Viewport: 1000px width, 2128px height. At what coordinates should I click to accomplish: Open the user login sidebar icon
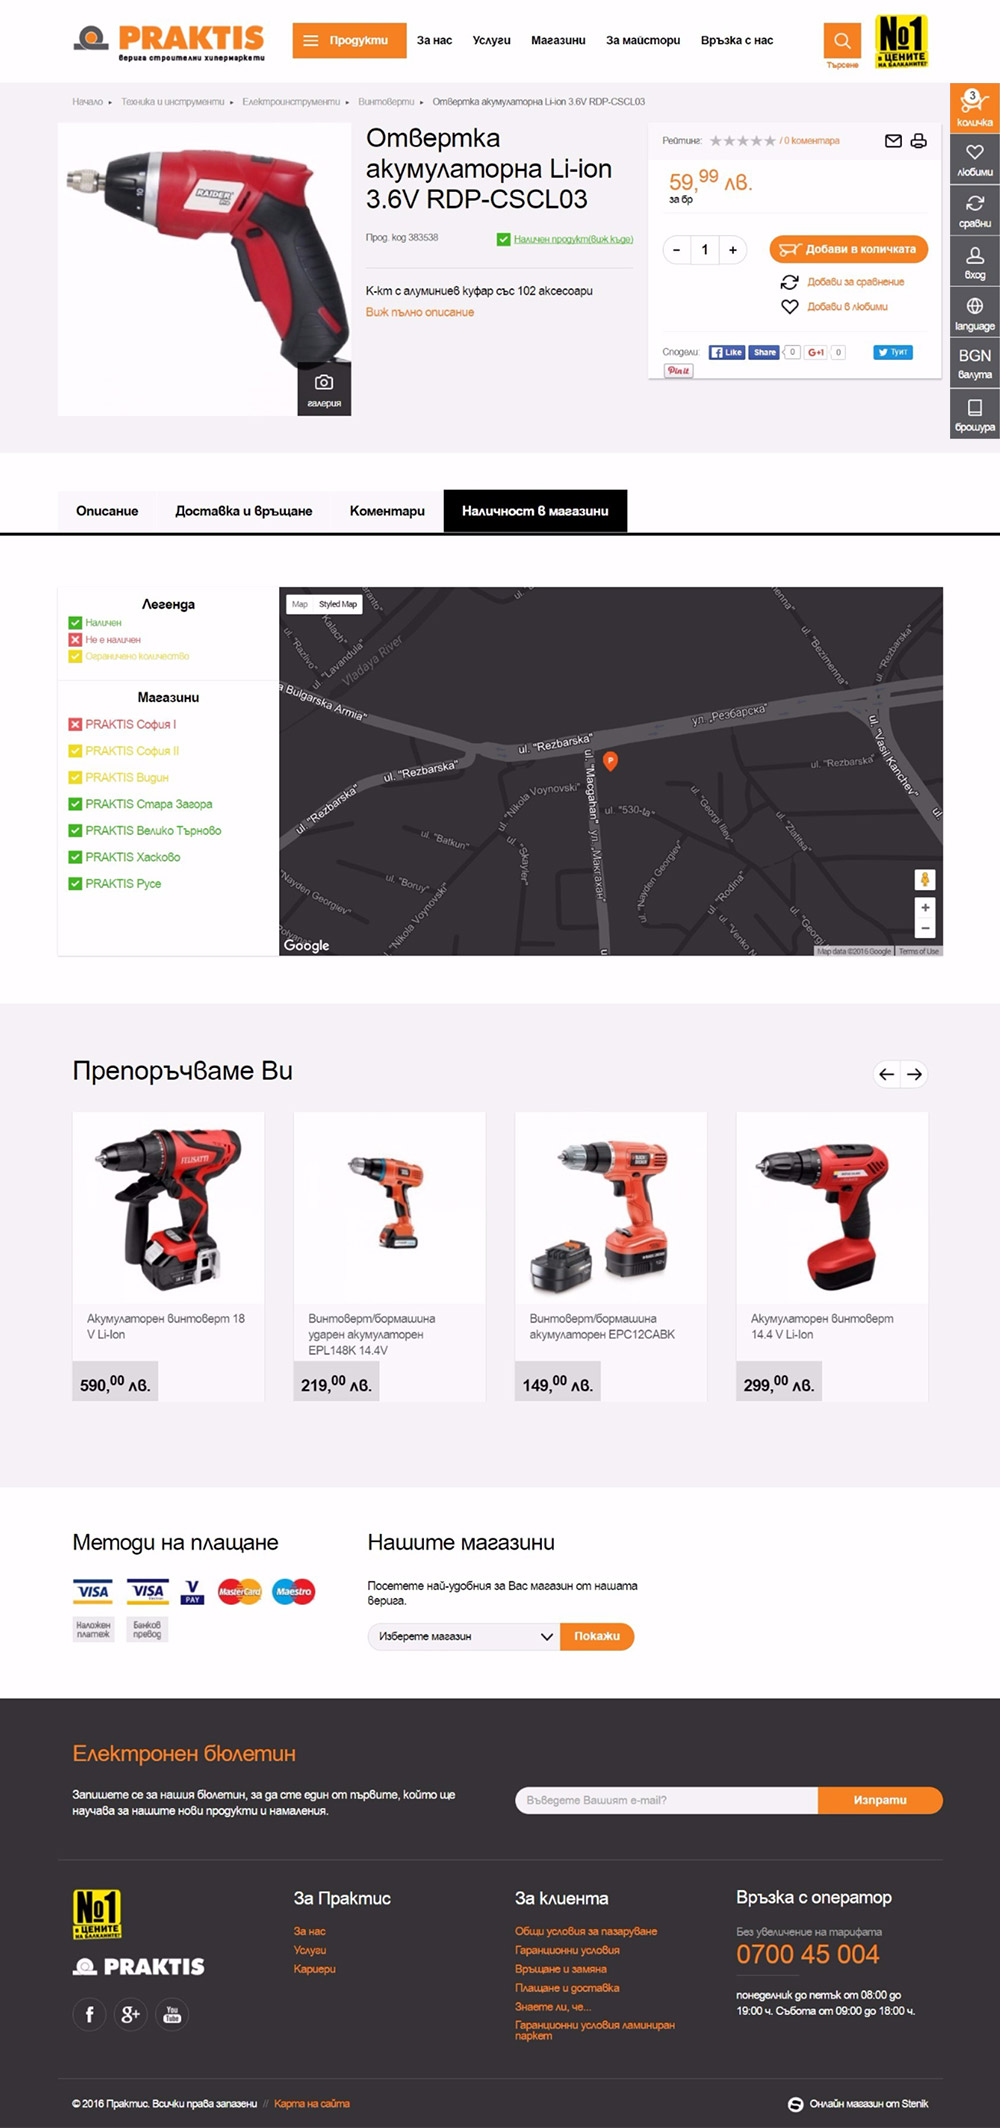pyautogui.click(x=974, y=262)
